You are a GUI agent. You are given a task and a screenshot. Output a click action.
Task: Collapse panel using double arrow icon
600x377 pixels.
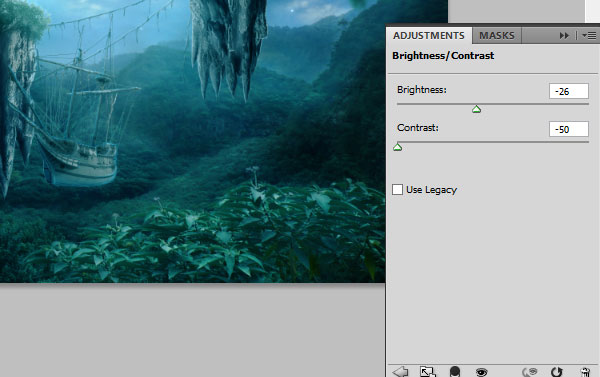pyautogui.click(x=564, y=36)
